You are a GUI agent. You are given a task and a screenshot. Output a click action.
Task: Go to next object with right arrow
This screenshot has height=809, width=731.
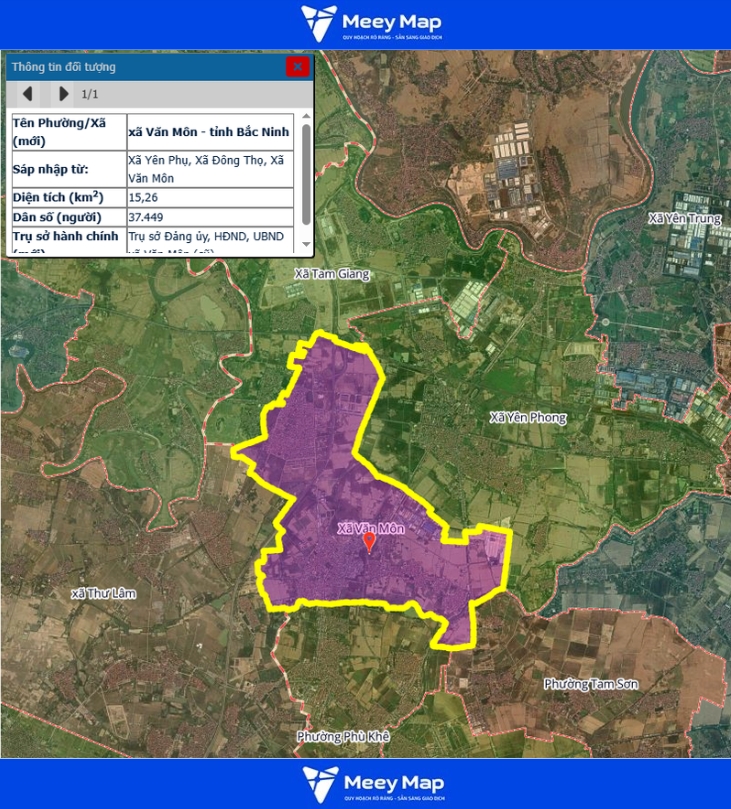tap(63, 94)
